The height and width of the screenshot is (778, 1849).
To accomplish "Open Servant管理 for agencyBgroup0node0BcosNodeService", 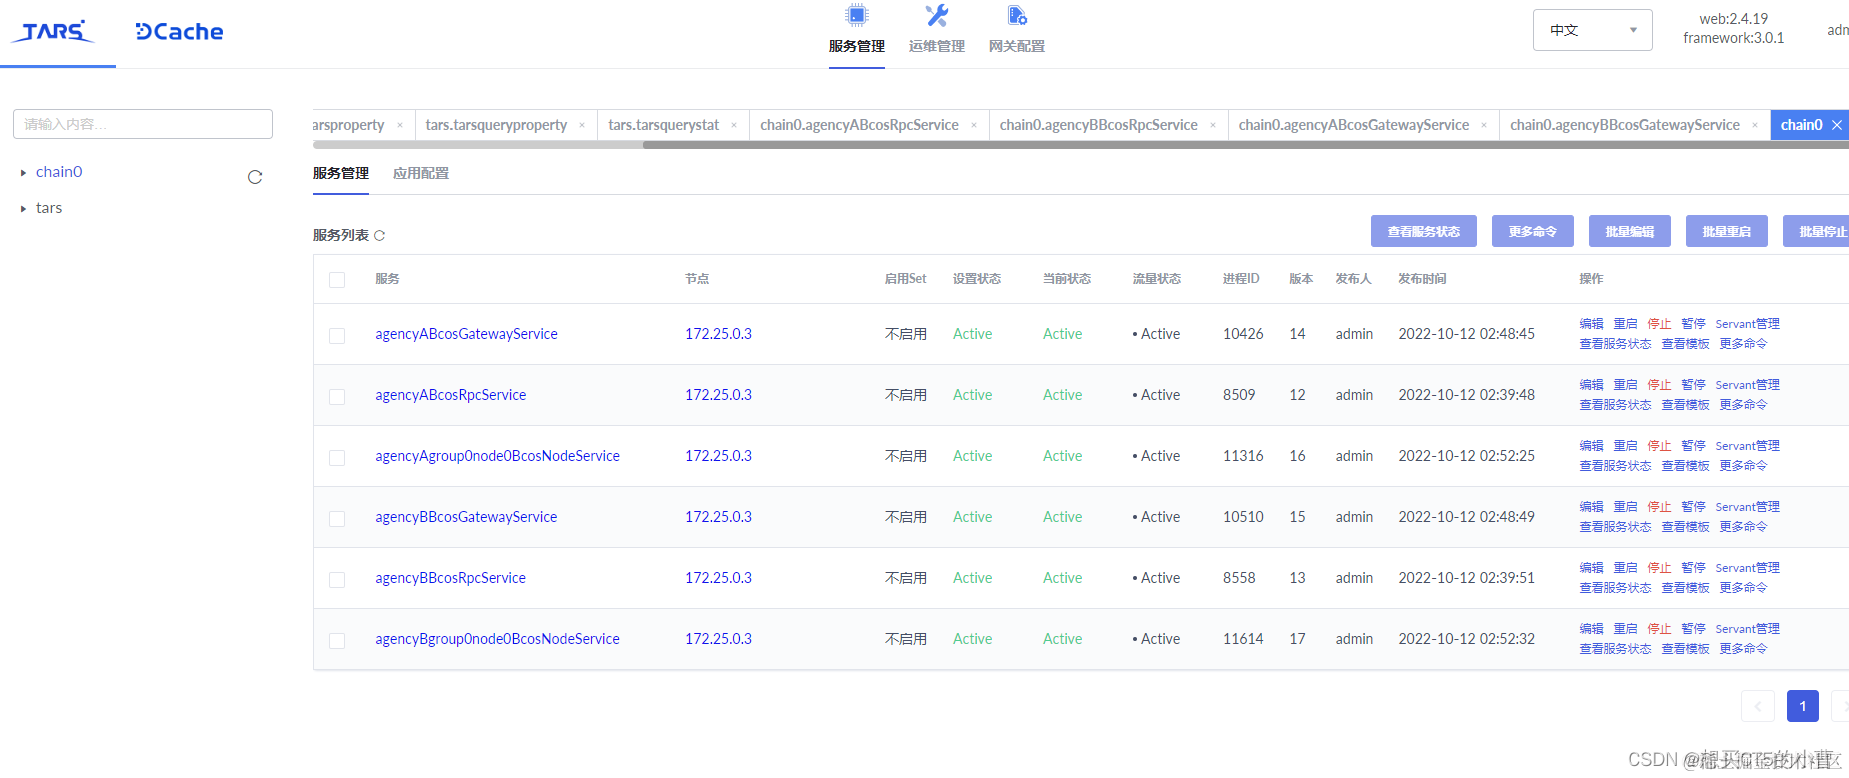I will [1748, 629].
